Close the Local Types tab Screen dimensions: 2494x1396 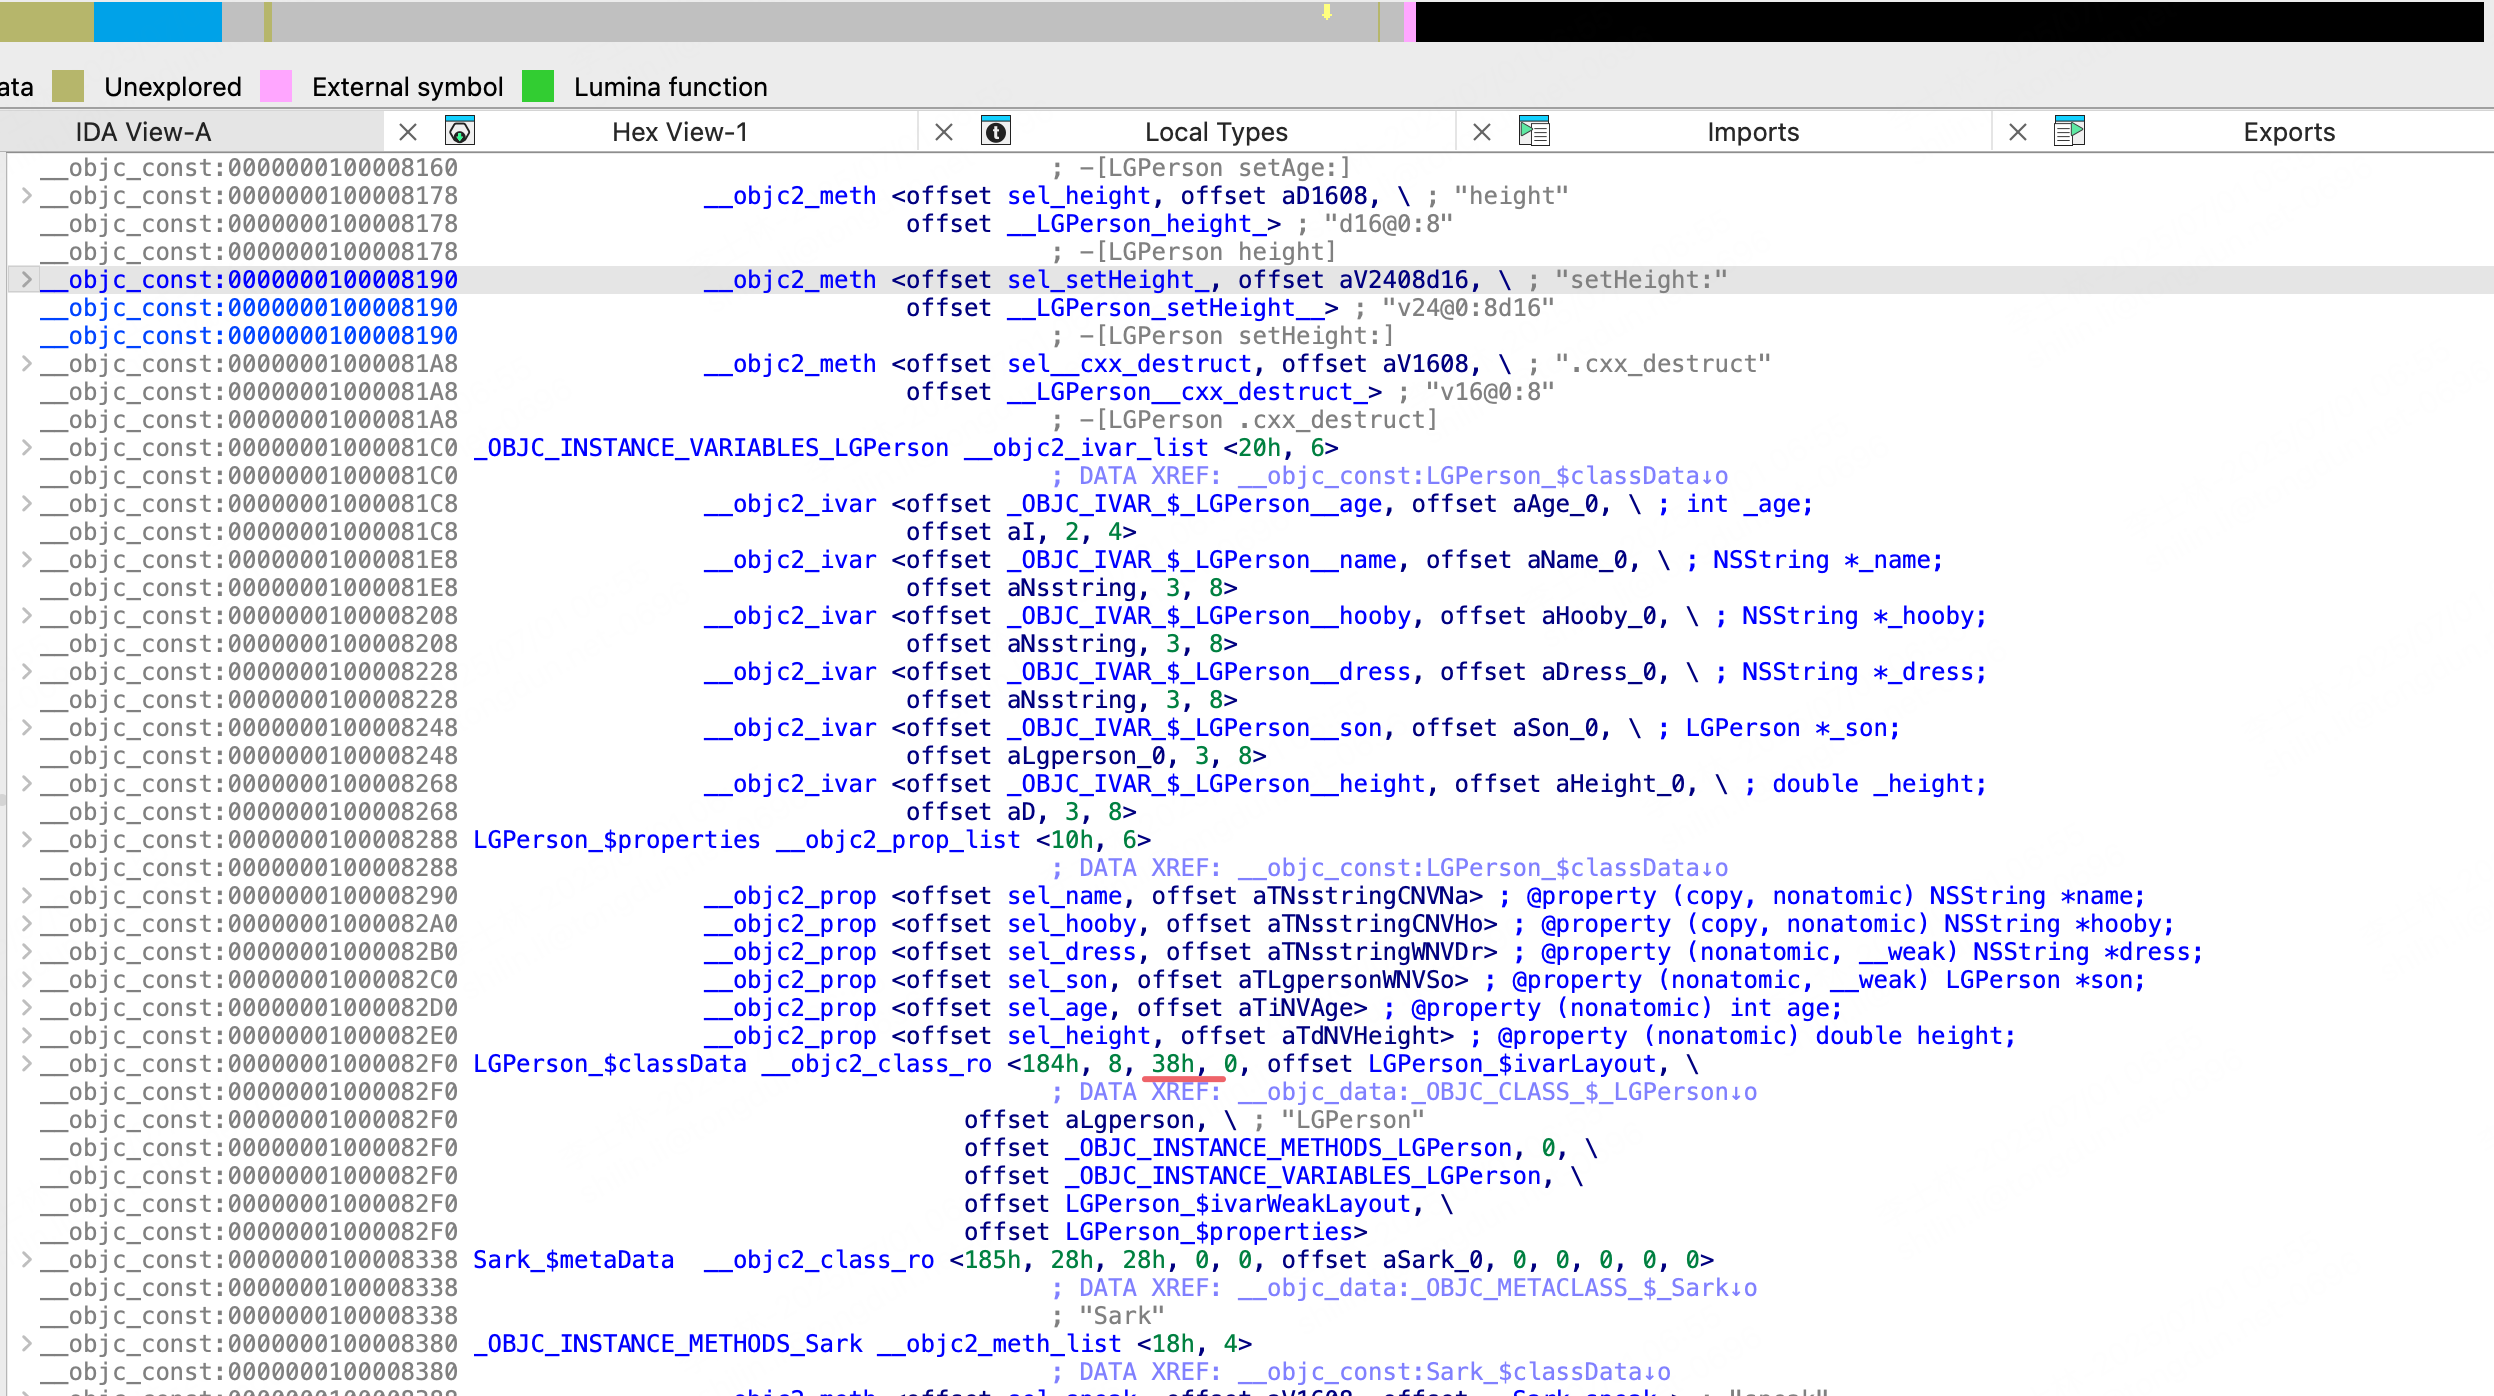(x=1482, y=132)
